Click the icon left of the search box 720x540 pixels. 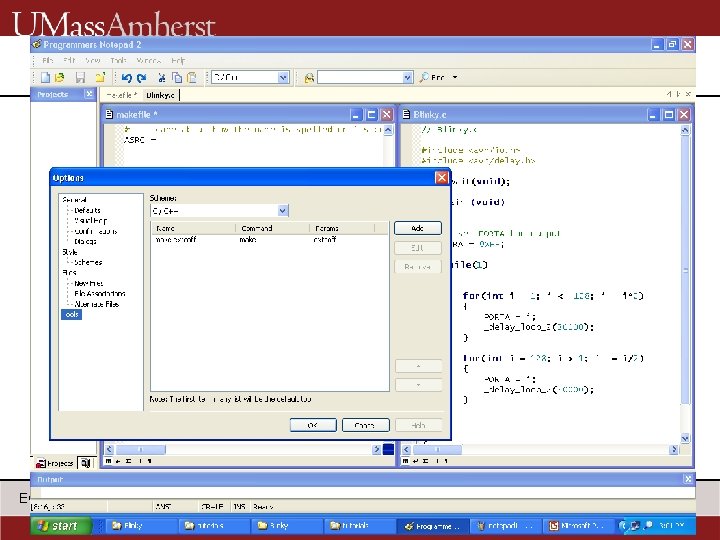309,78
